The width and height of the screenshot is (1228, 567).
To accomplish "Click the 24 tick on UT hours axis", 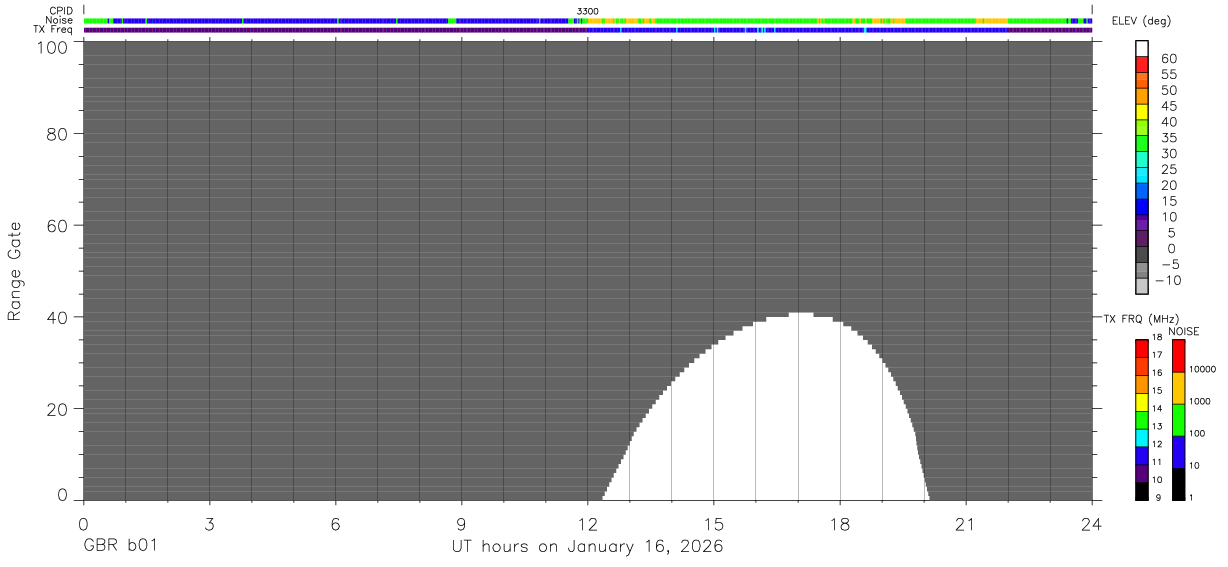I will 1092,523.
